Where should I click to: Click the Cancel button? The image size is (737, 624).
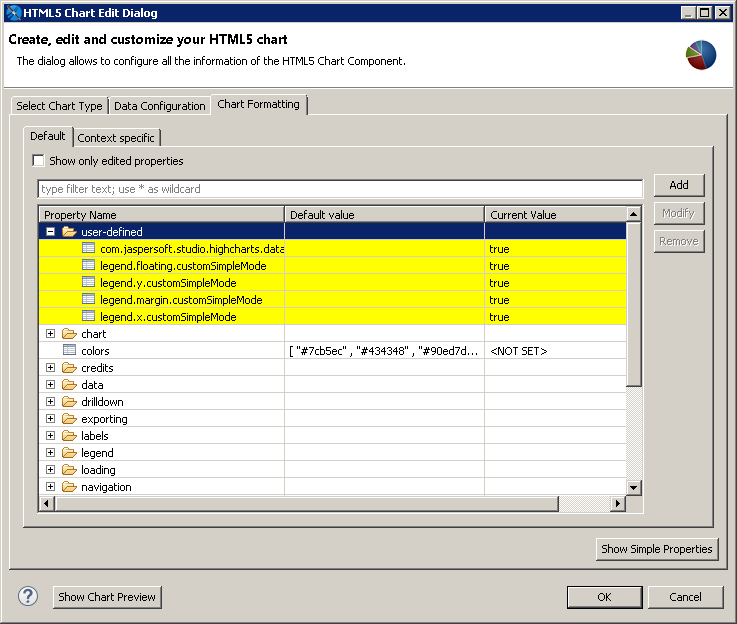[685, 597]
